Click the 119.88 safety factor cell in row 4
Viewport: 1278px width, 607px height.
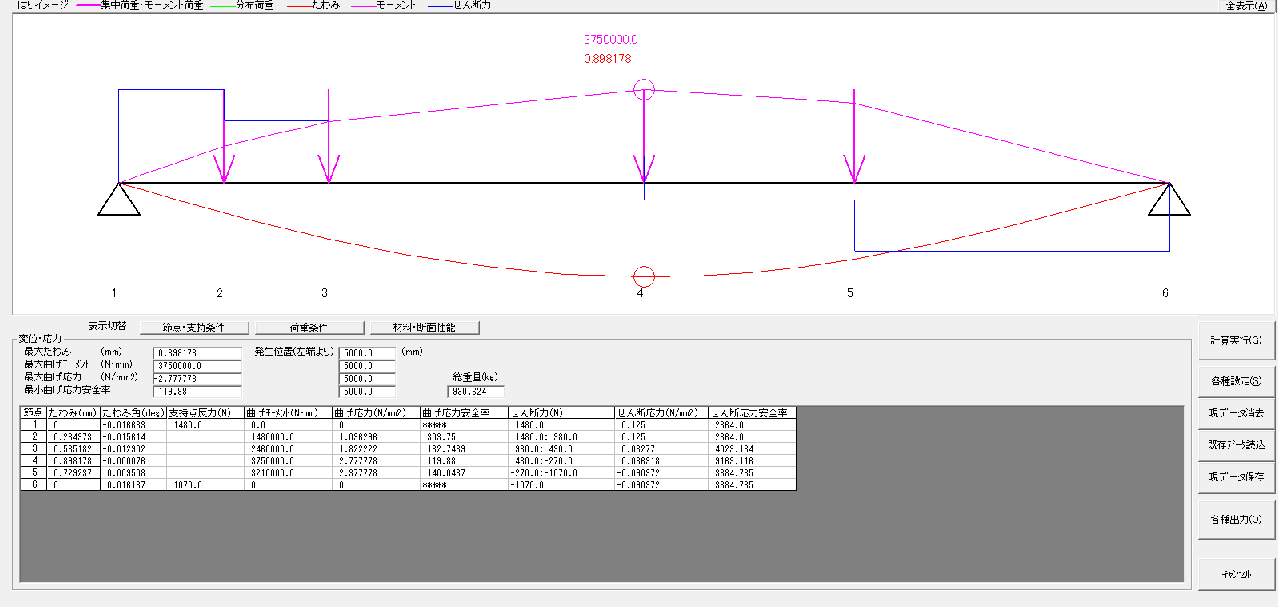[x=464, y=460]
